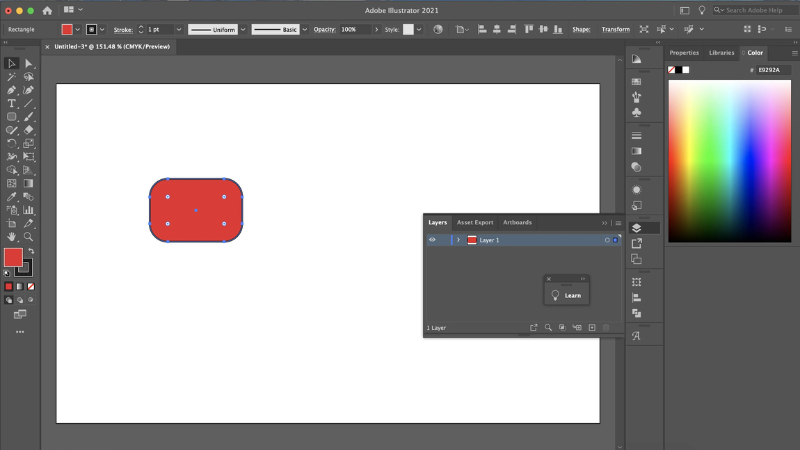Locate object using magnifier in Layers panel
Viewport: 800px width, 450px height.
click(x=548, y=327)
